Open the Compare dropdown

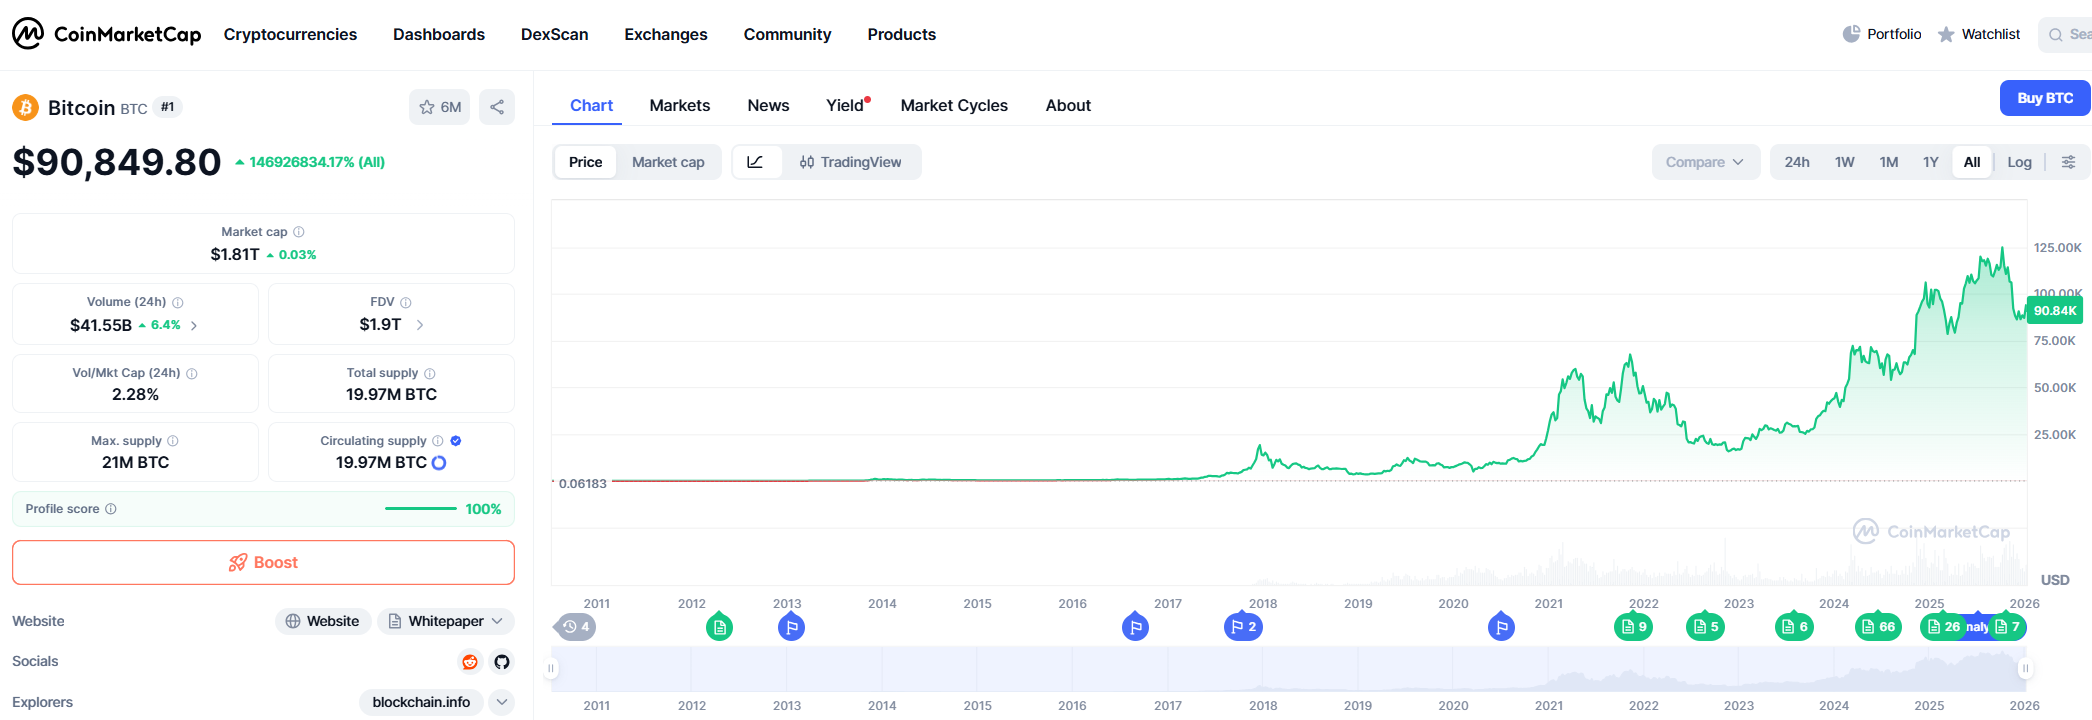[1706, 162]
